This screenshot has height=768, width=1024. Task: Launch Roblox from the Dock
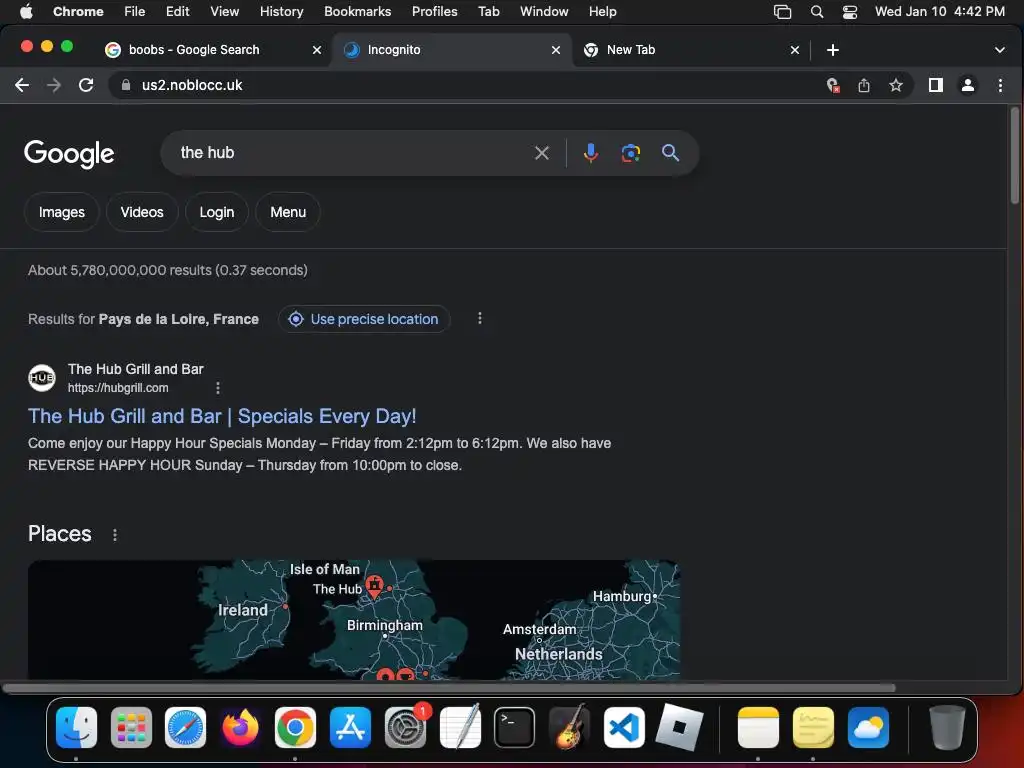[679, 727]
